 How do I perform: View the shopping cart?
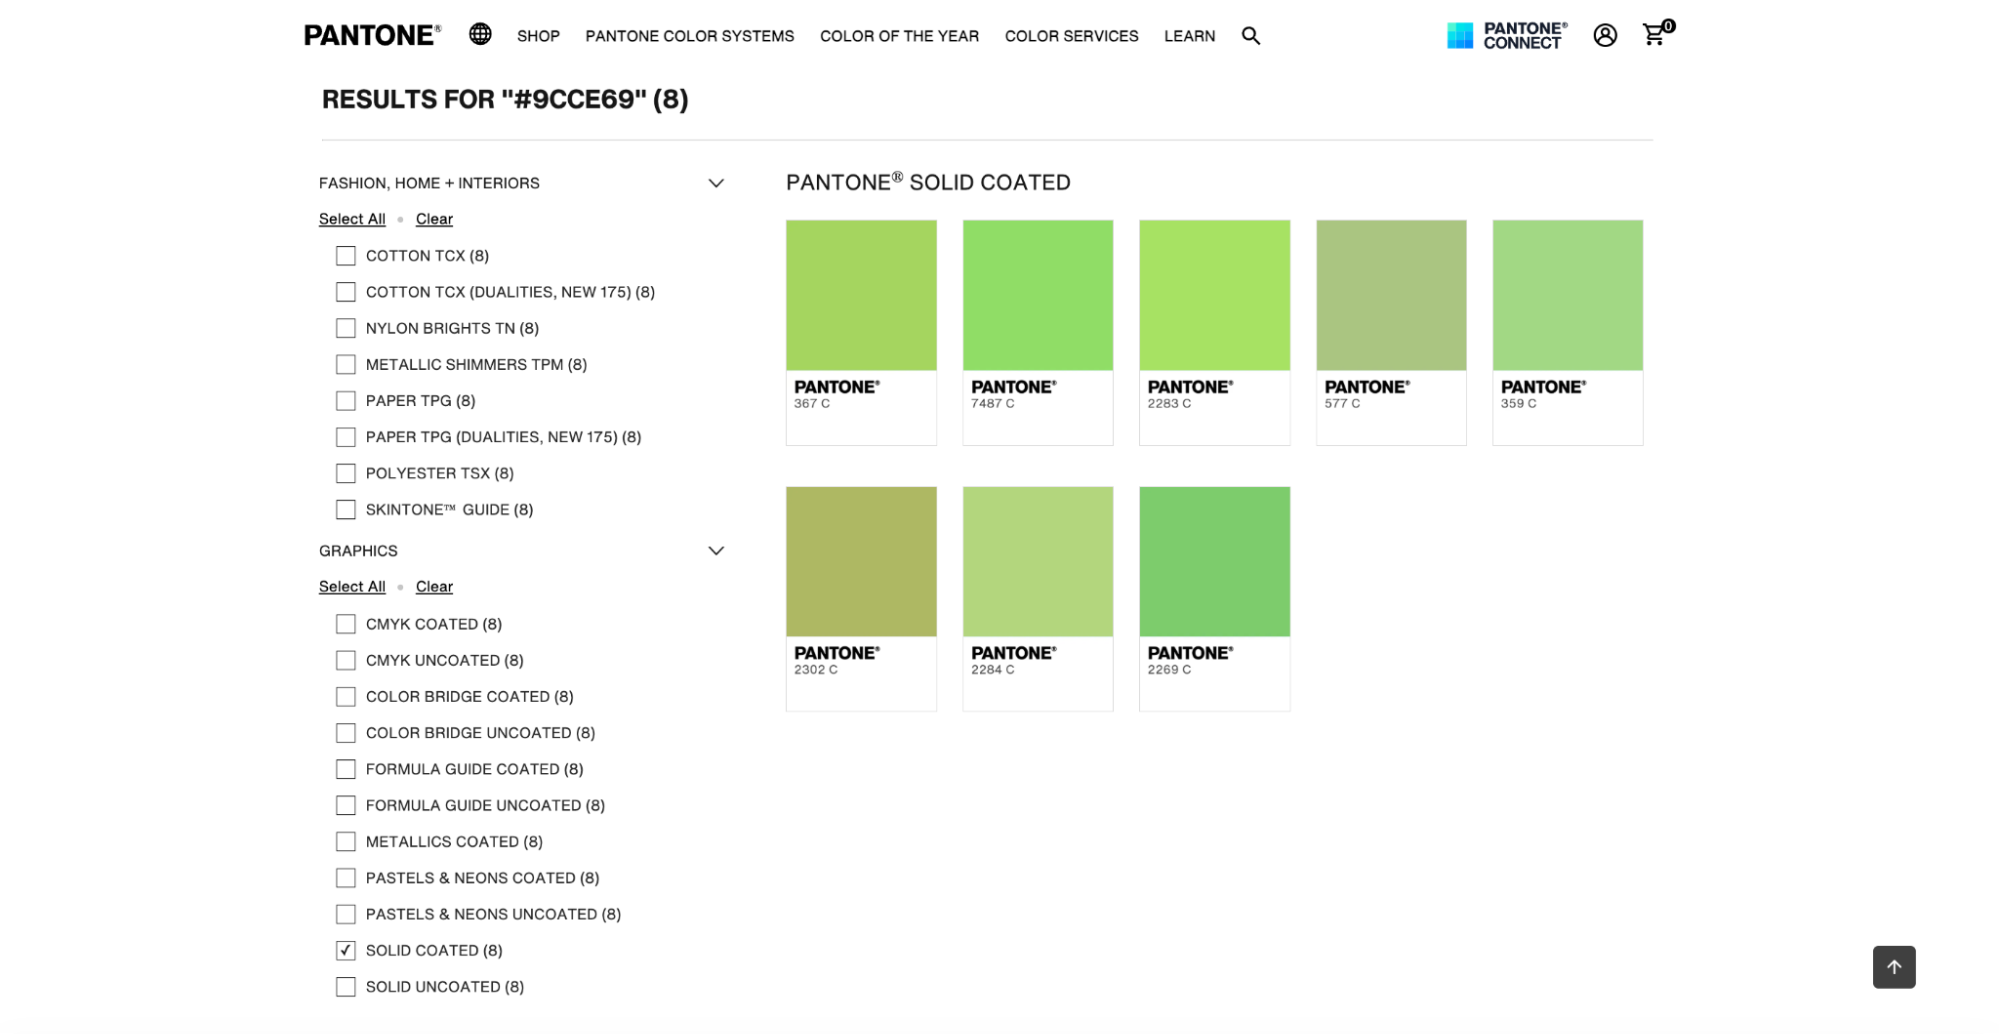(x=1652, y=35)
